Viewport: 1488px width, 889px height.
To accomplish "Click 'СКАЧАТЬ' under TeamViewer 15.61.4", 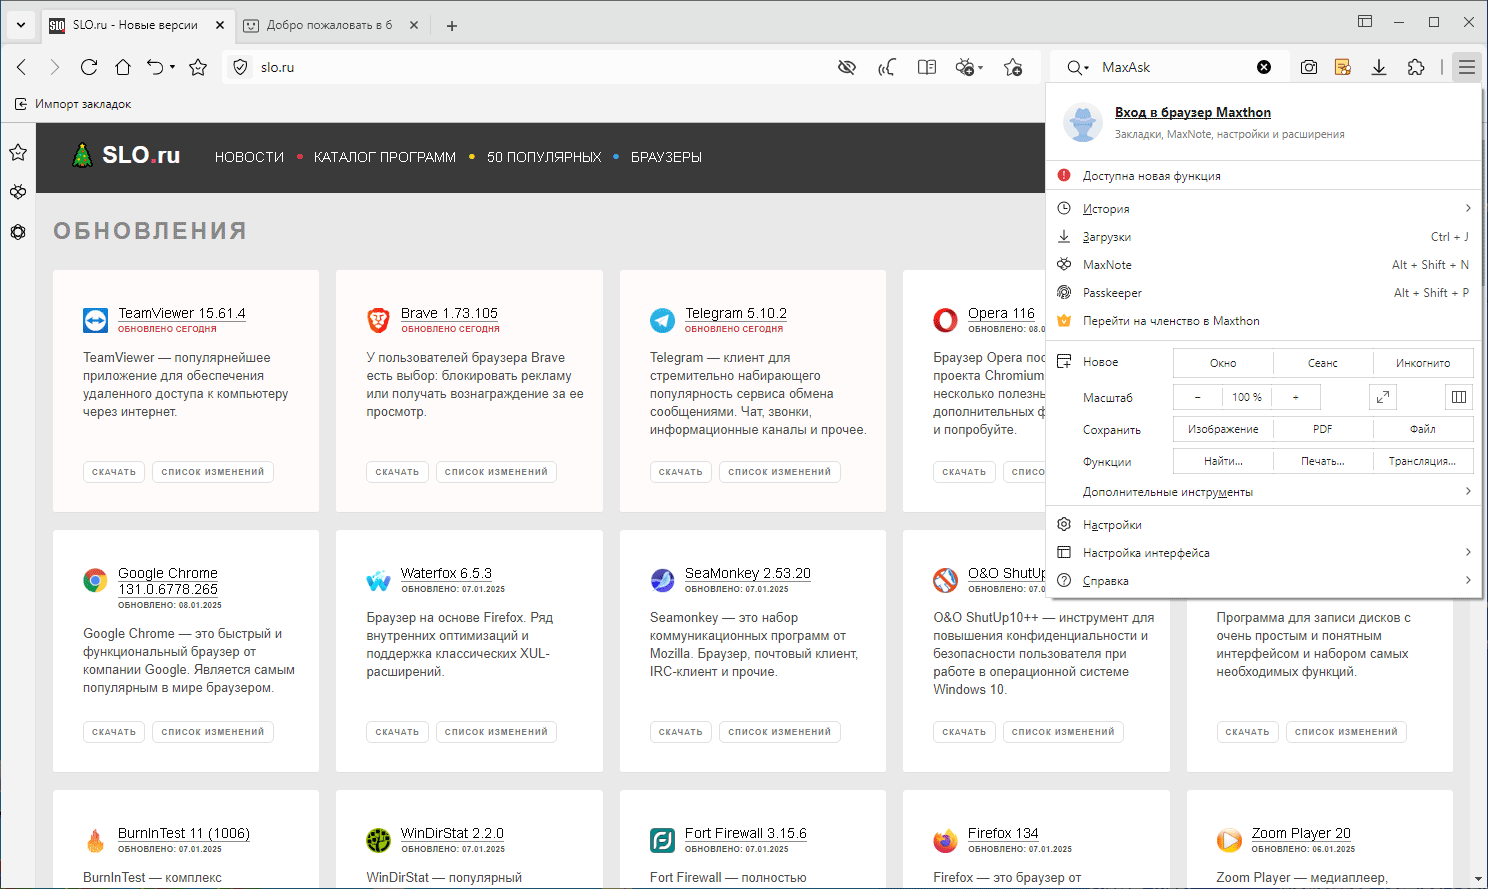I will point(114,472).
